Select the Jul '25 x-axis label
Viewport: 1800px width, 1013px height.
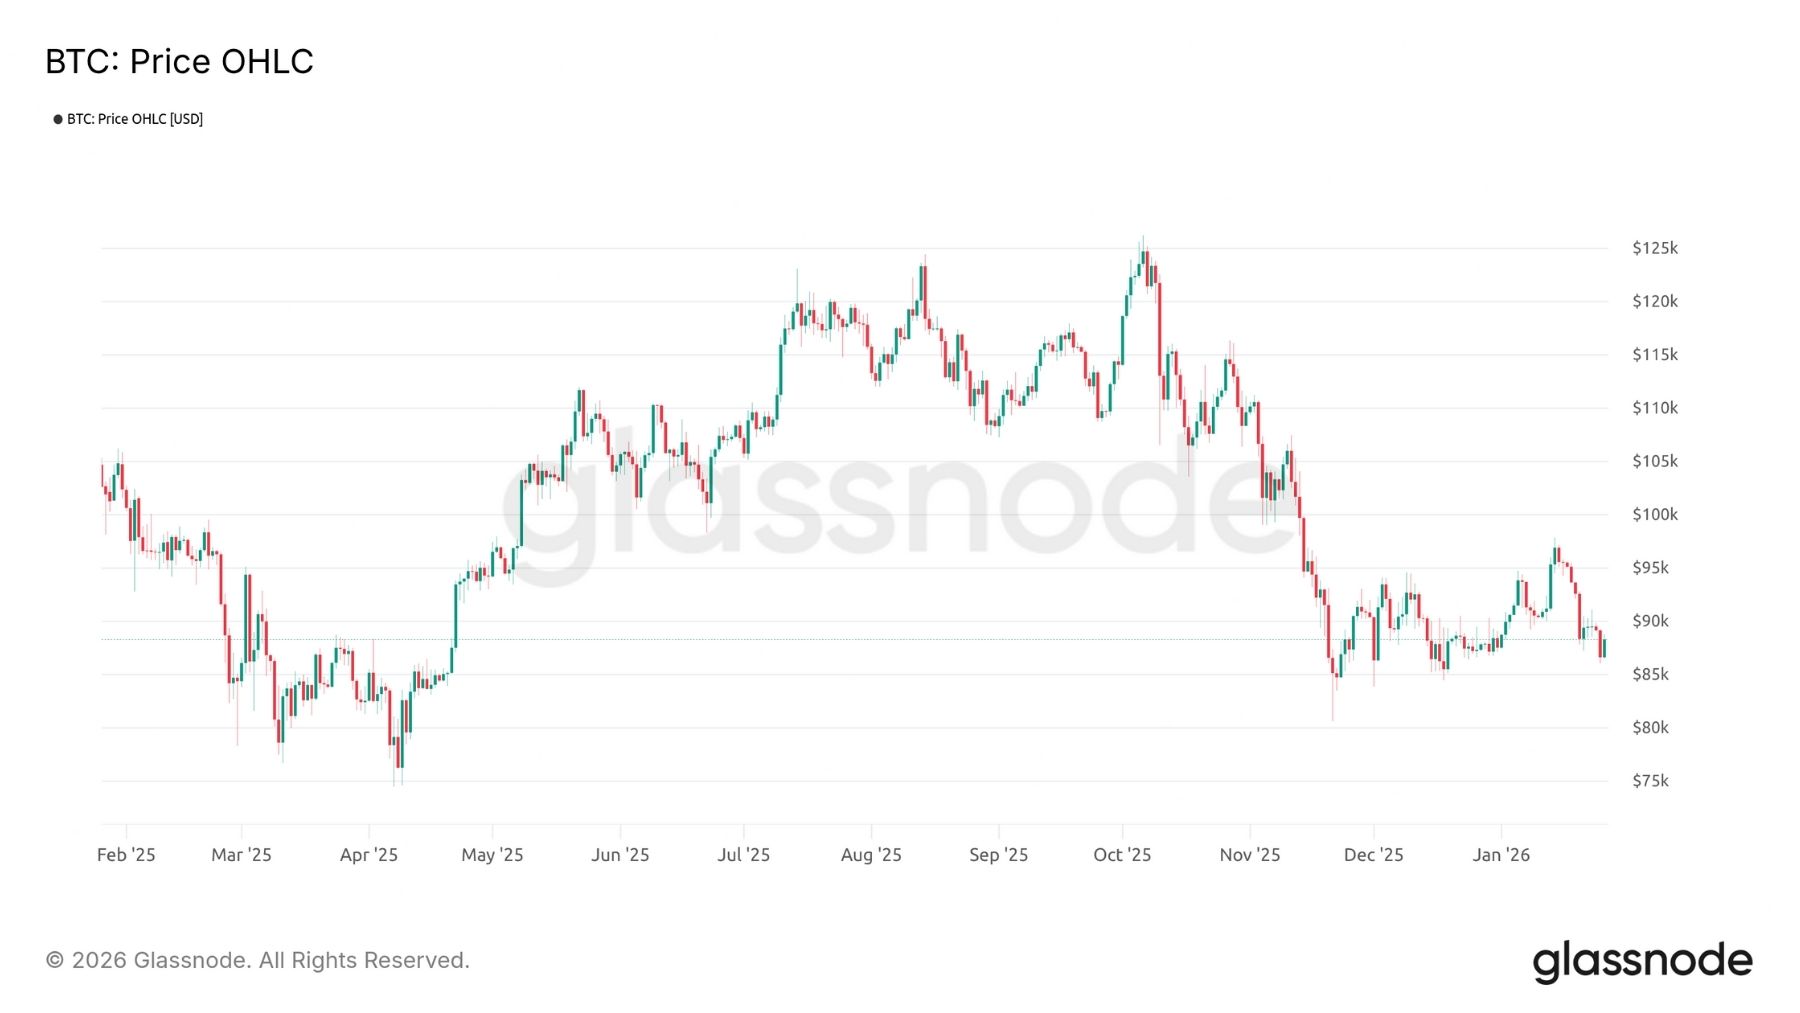(744, 855)
